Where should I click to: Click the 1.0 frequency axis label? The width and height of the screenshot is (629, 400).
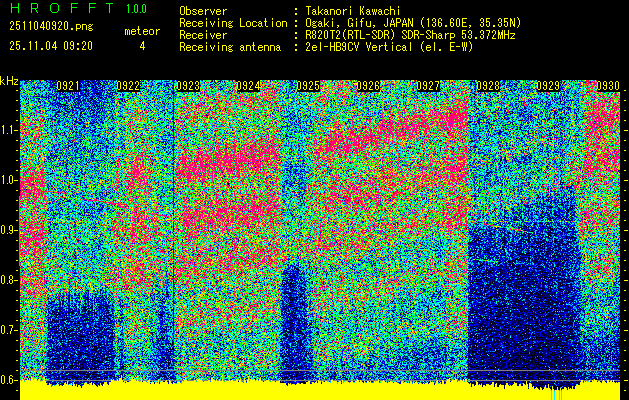coord(8,180)
